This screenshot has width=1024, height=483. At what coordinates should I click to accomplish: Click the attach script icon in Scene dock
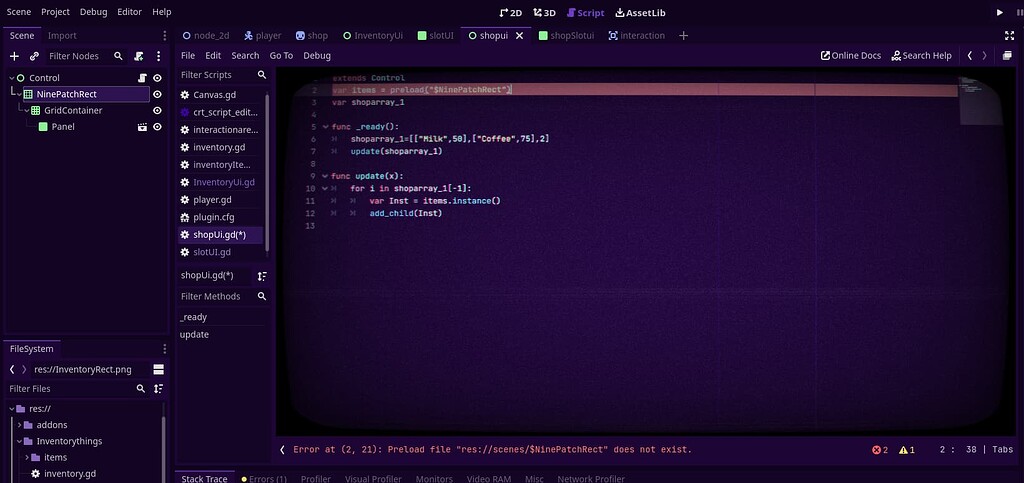(138, 57)
